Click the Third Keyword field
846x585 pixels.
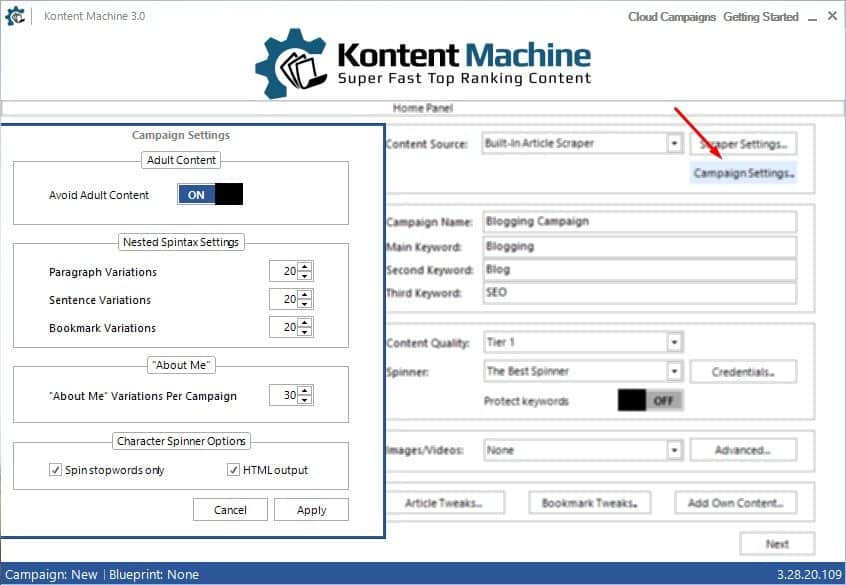[x=639, y=292]
